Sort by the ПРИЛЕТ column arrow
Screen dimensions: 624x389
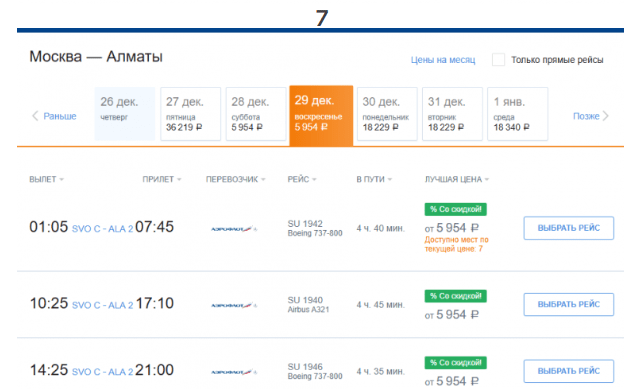[179, 180]
